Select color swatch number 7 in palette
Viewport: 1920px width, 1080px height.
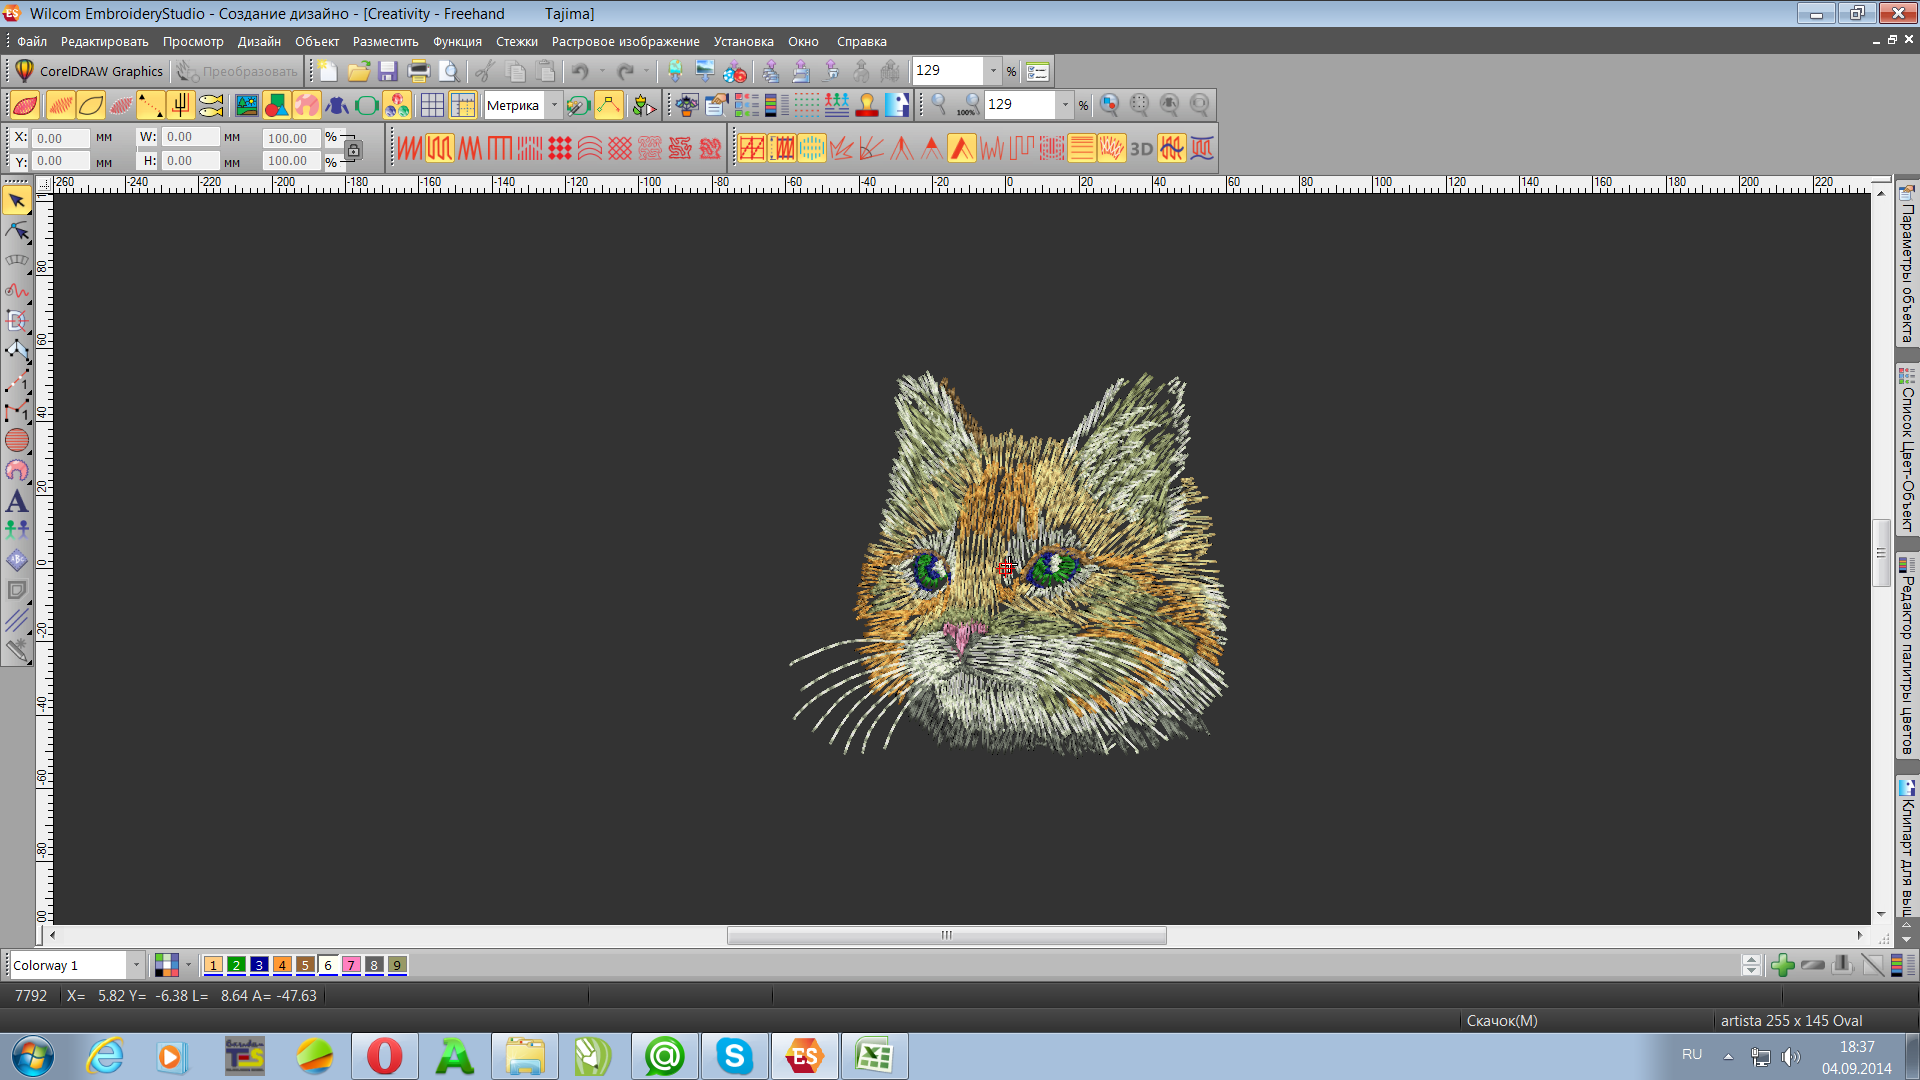click(351, 965)
